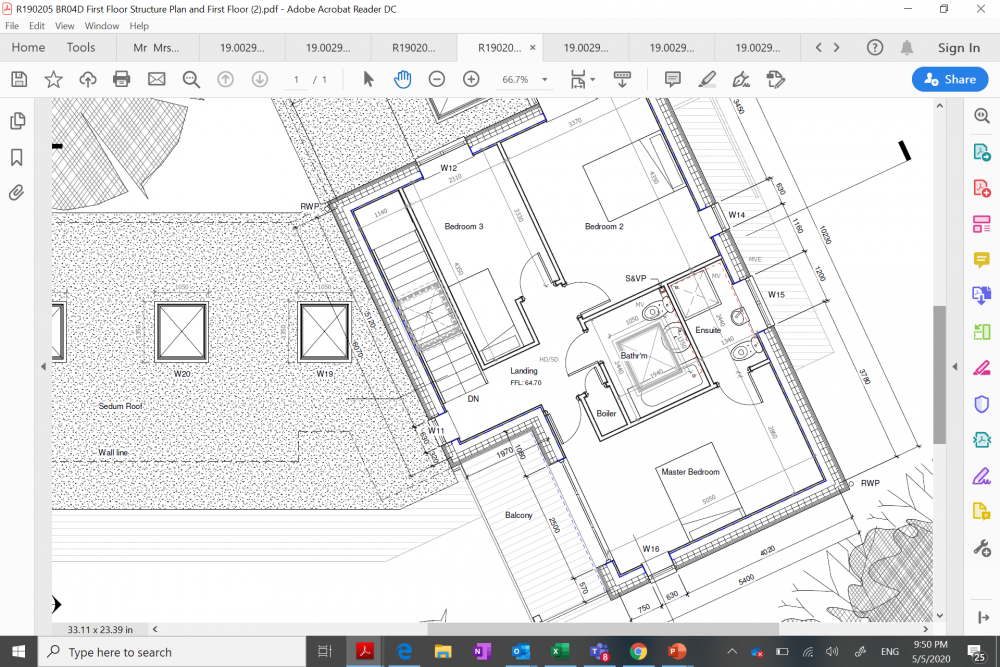Image resolution: width=1000 pixels, height=667 pixels.
Task: Switch to the Home tab
Action: pos(28,47)
